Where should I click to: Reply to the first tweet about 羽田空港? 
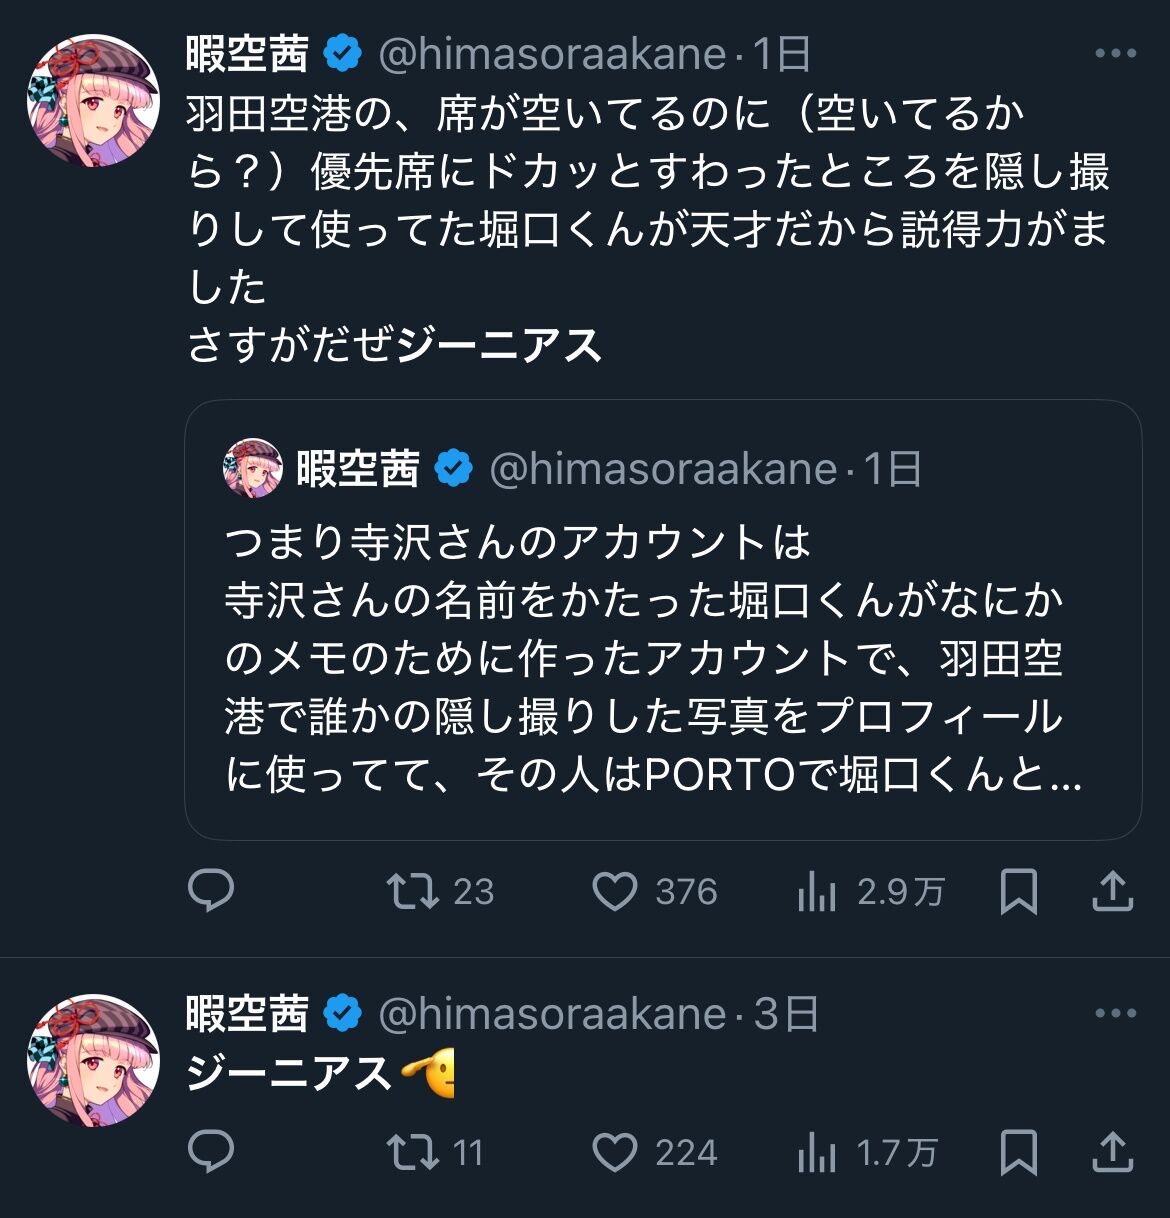pos(211,890)
